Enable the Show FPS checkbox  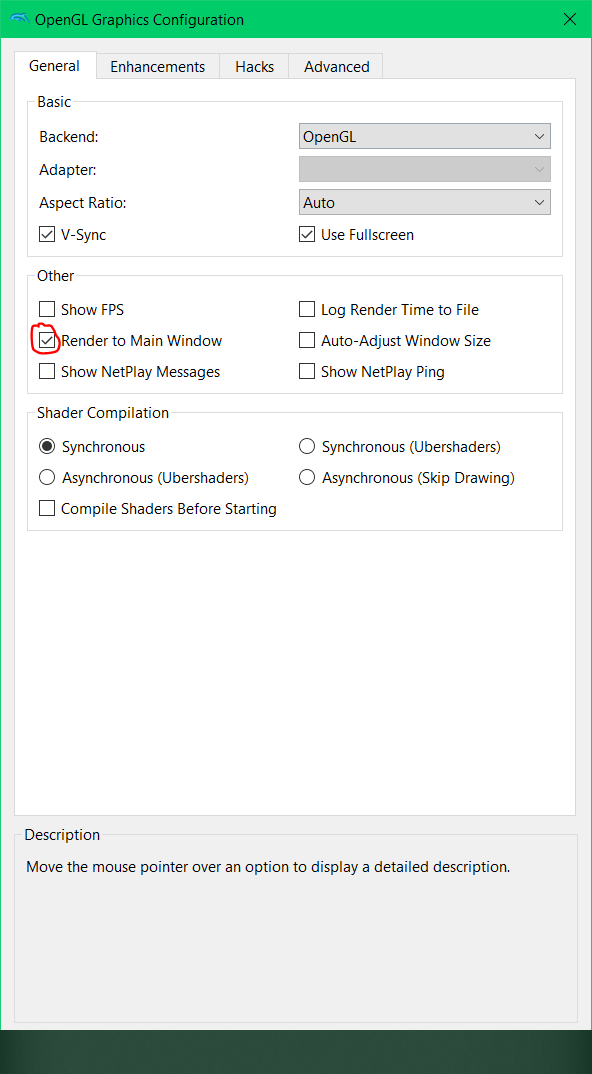click(x=47, y=310)
